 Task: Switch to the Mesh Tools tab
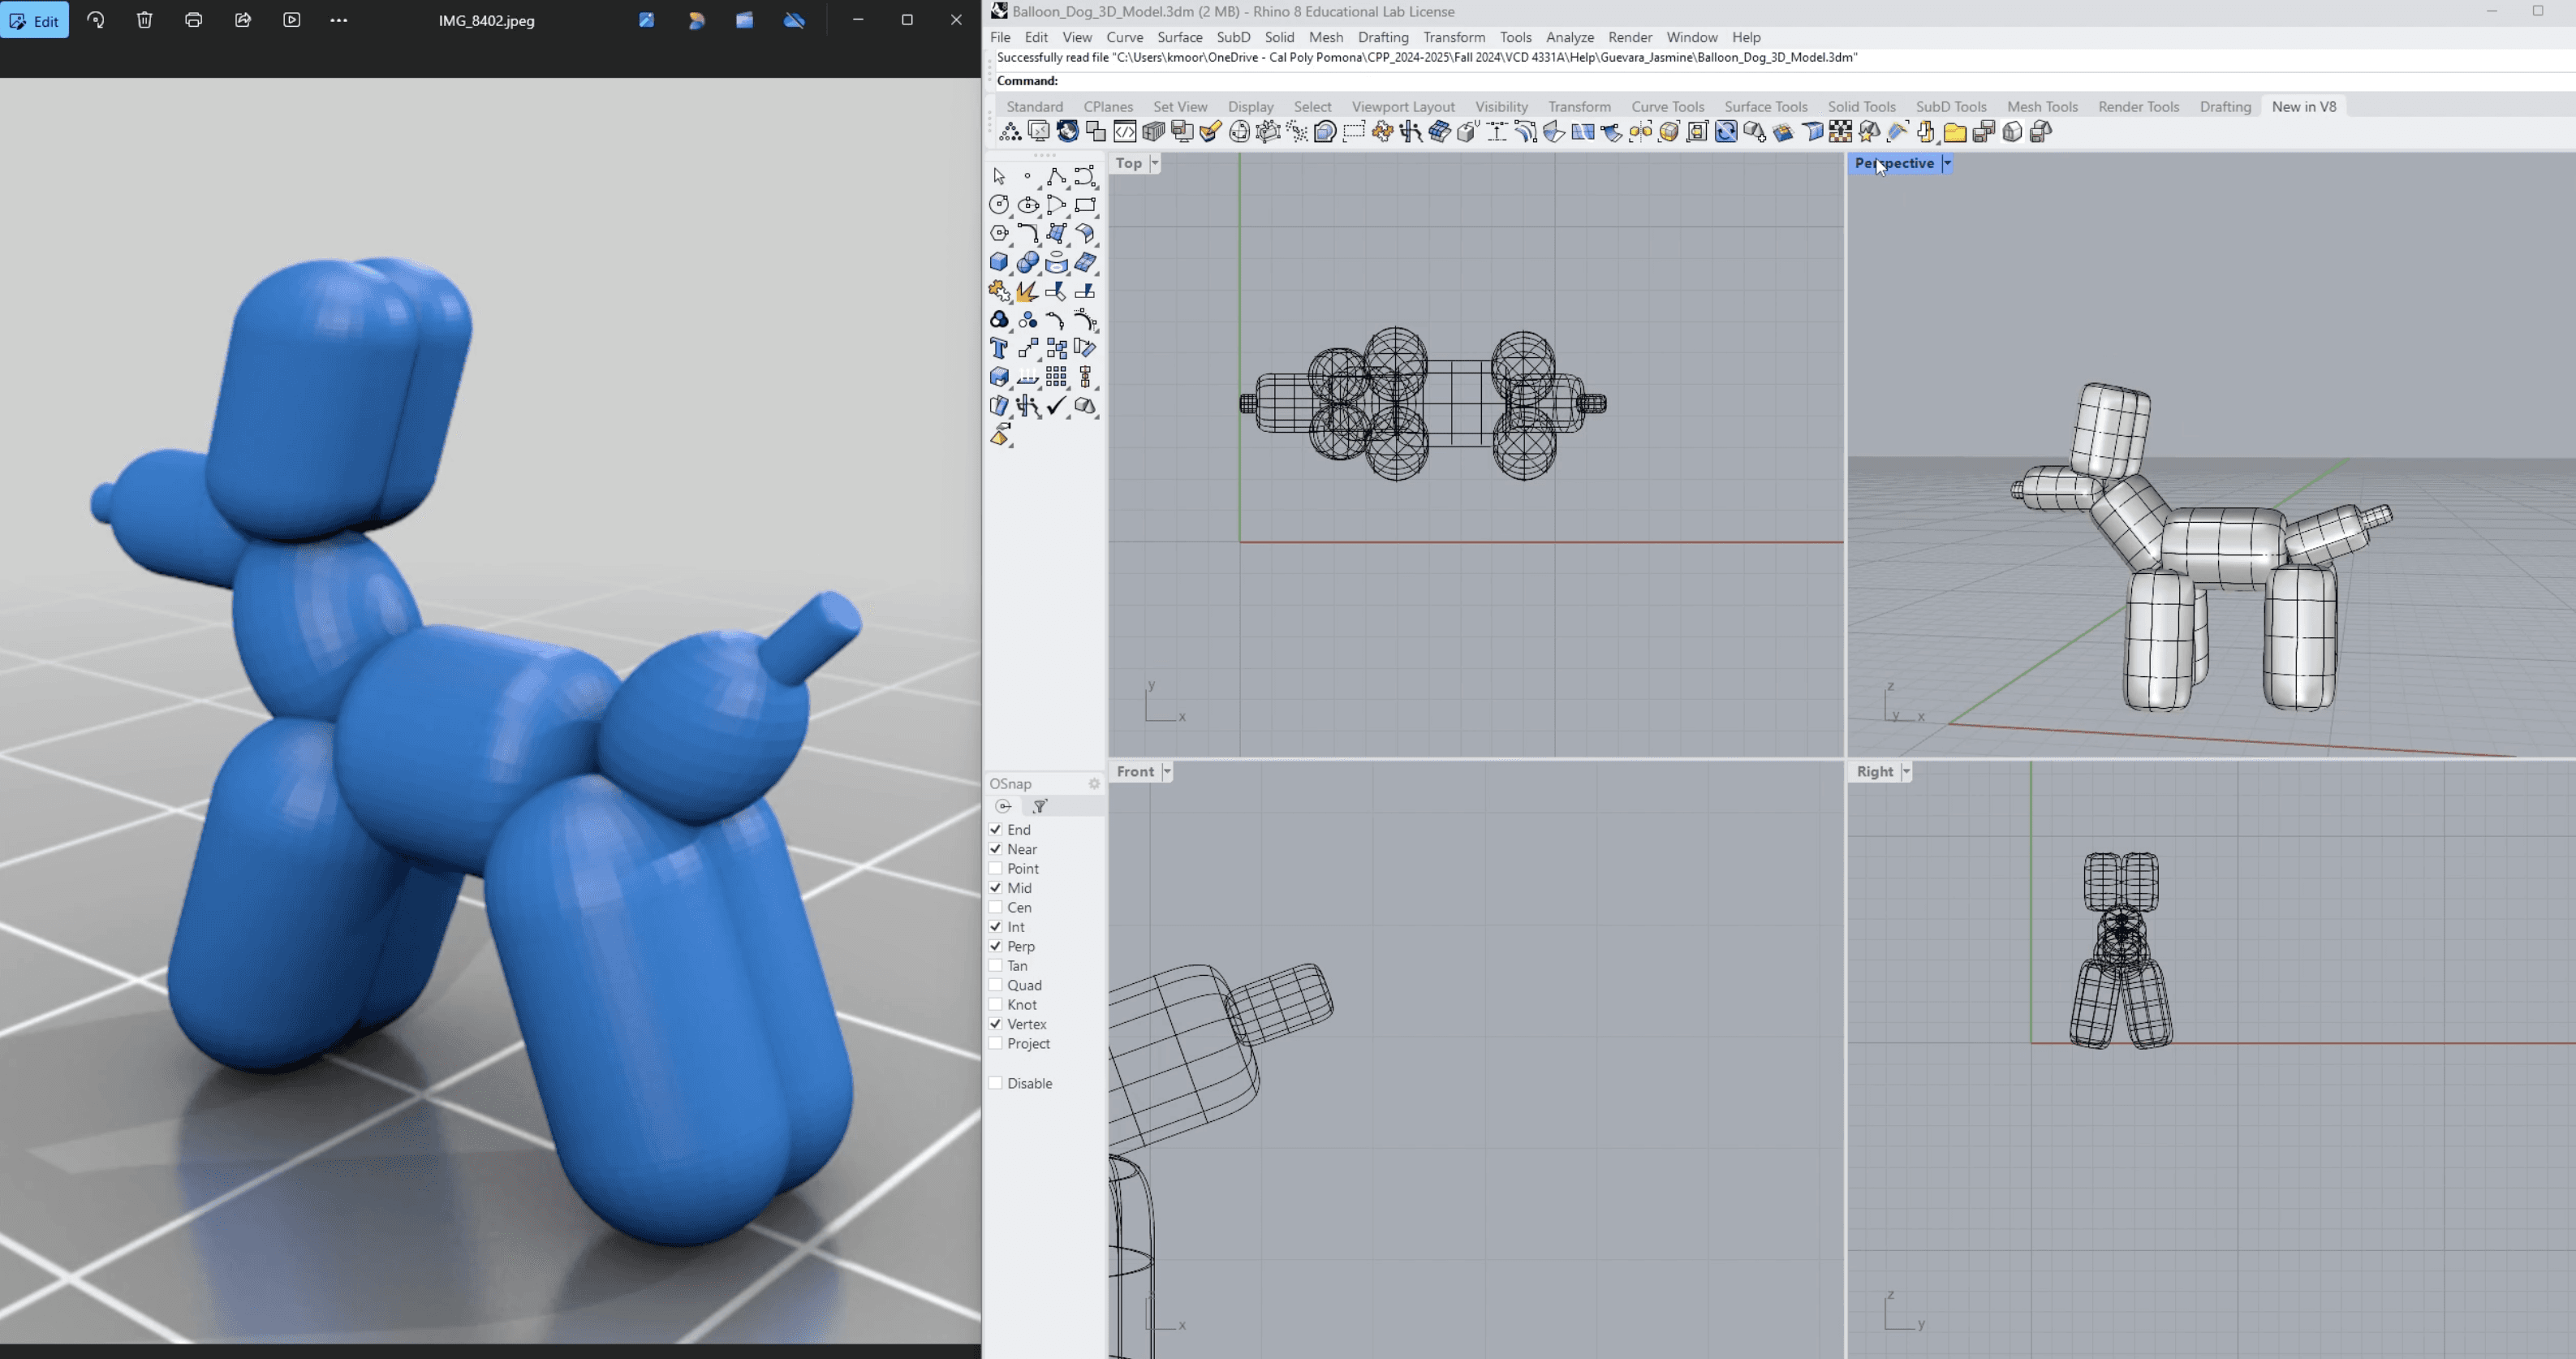pos(2042,106)
